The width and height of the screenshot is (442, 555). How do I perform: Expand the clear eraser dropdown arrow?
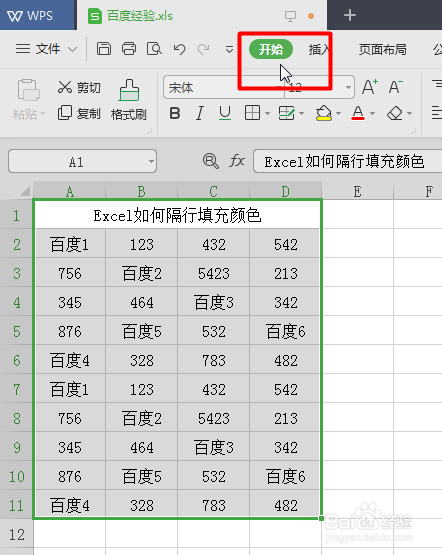(409, 114)
